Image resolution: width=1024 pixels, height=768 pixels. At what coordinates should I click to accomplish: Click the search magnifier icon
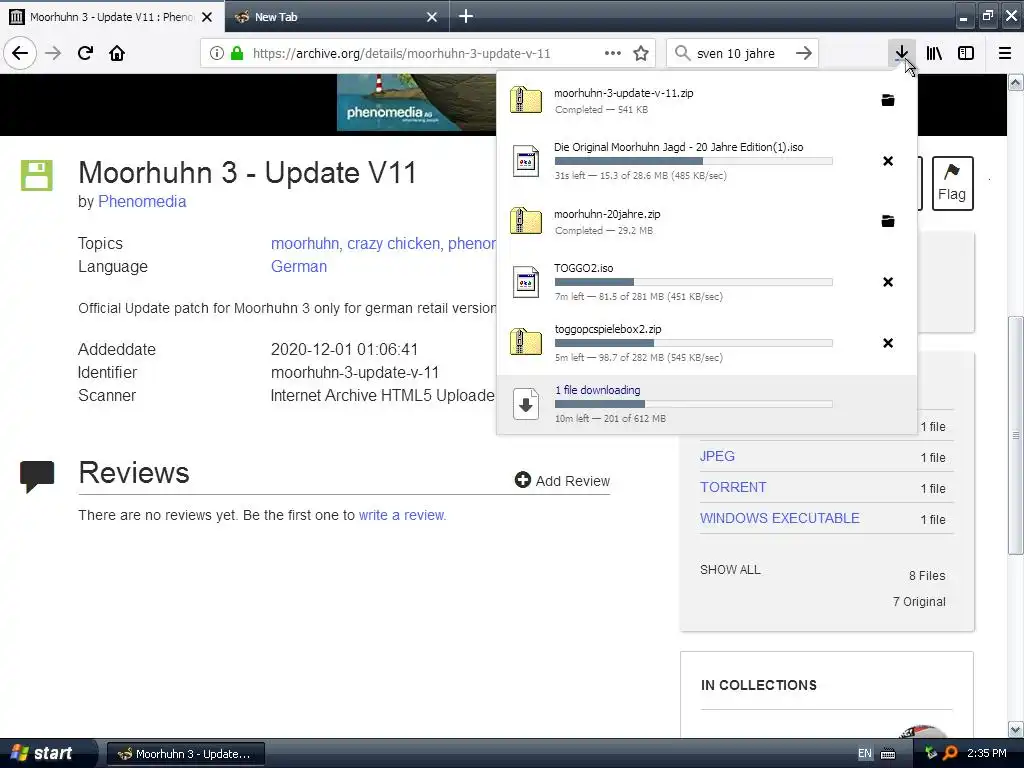(682, 53)
